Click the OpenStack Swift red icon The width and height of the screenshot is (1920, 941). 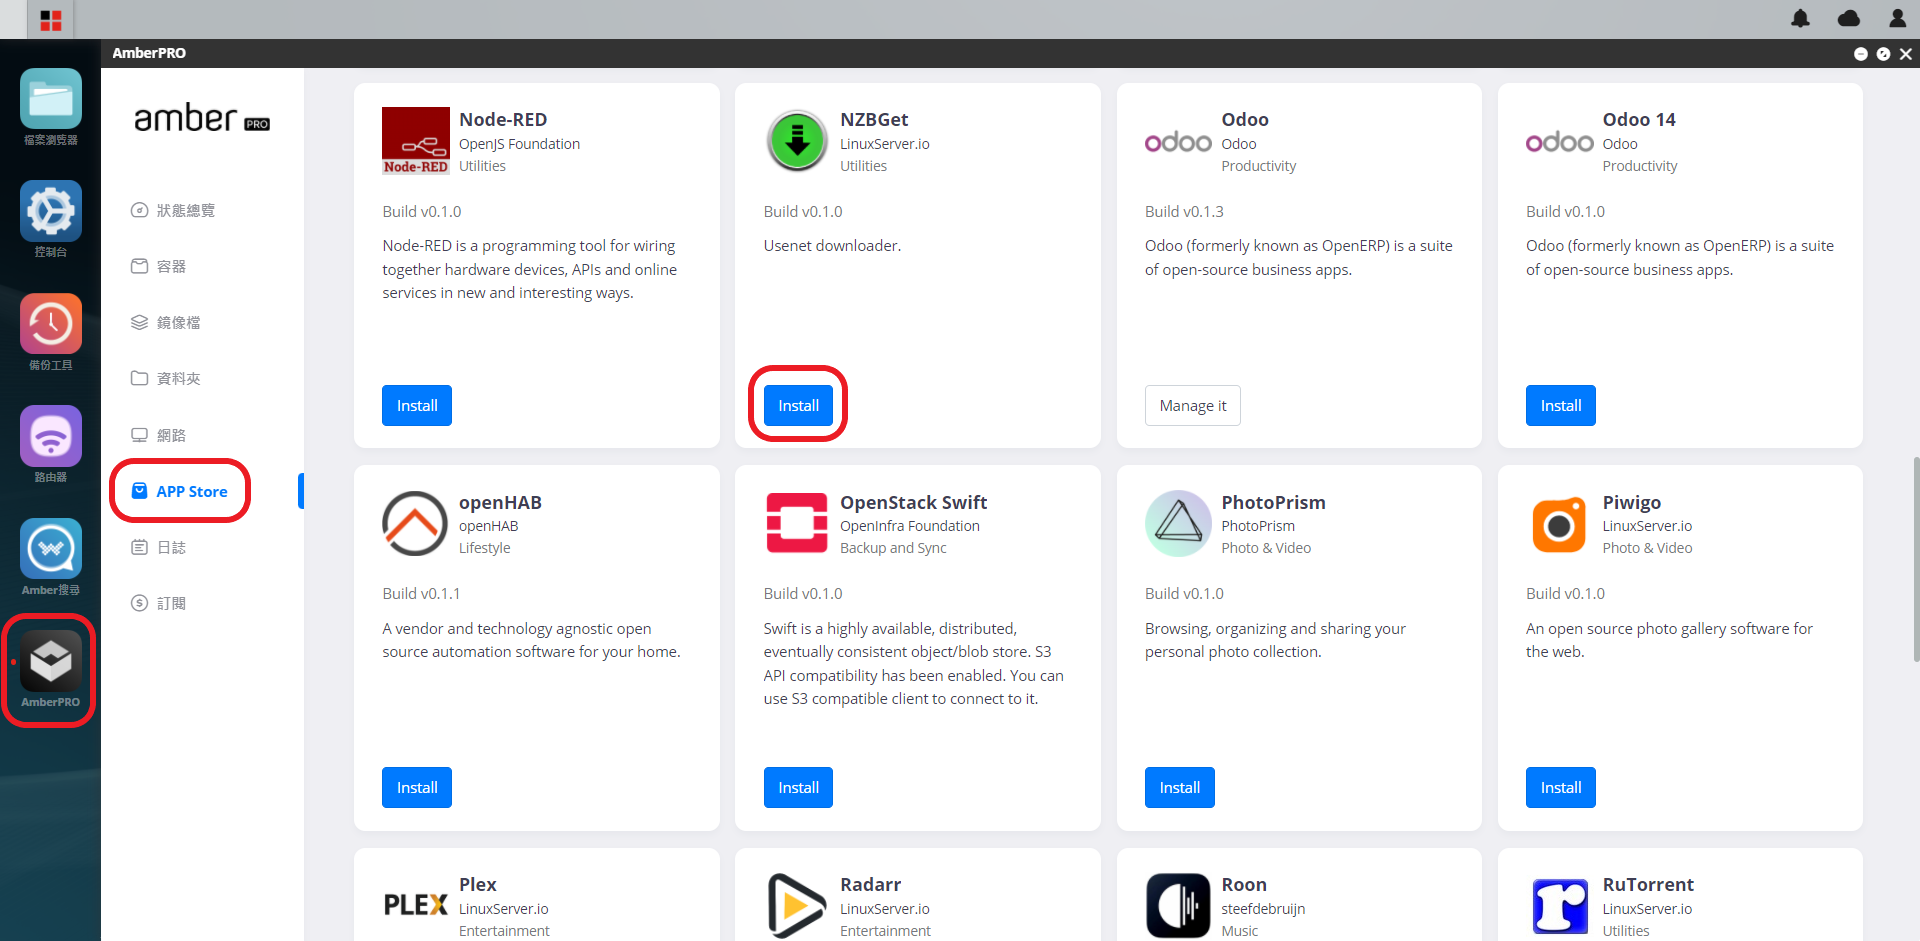(797, 523)
